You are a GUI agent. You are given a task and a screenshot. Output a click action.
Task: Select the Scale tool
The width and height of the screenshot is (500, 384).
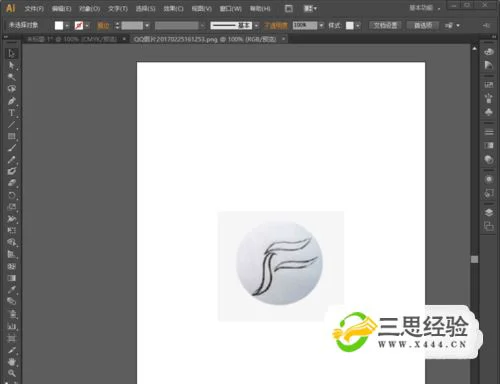point(12,207)
